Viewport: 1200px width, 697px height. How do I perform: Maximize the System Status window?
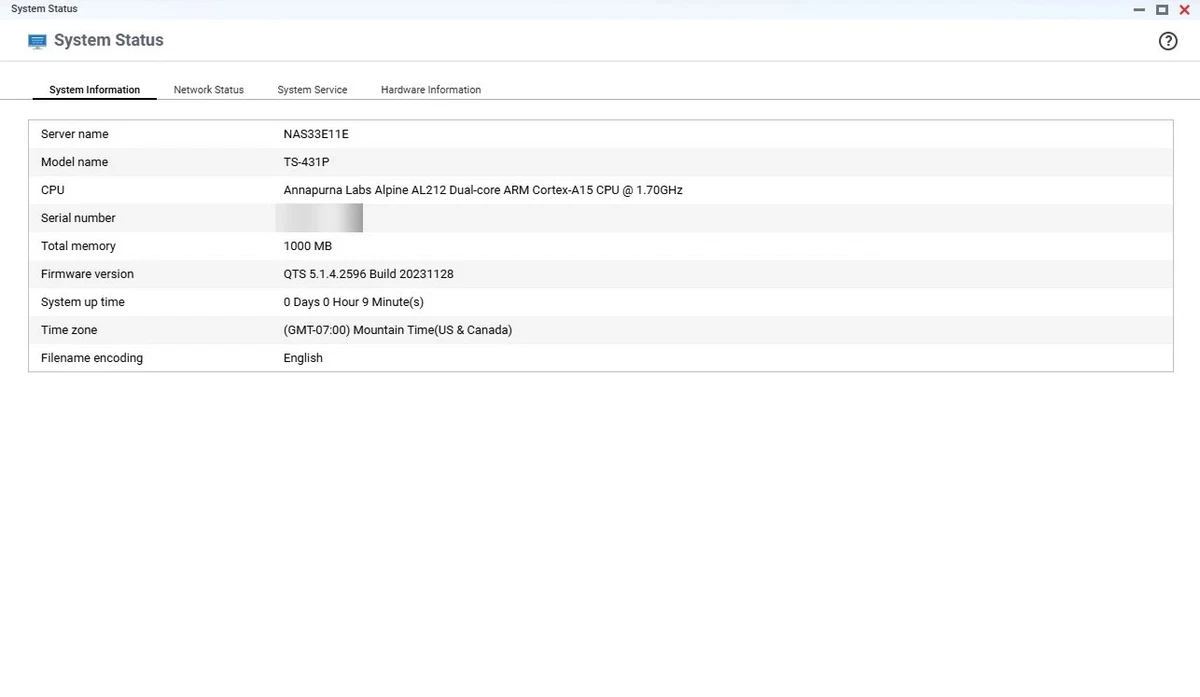1162,10
